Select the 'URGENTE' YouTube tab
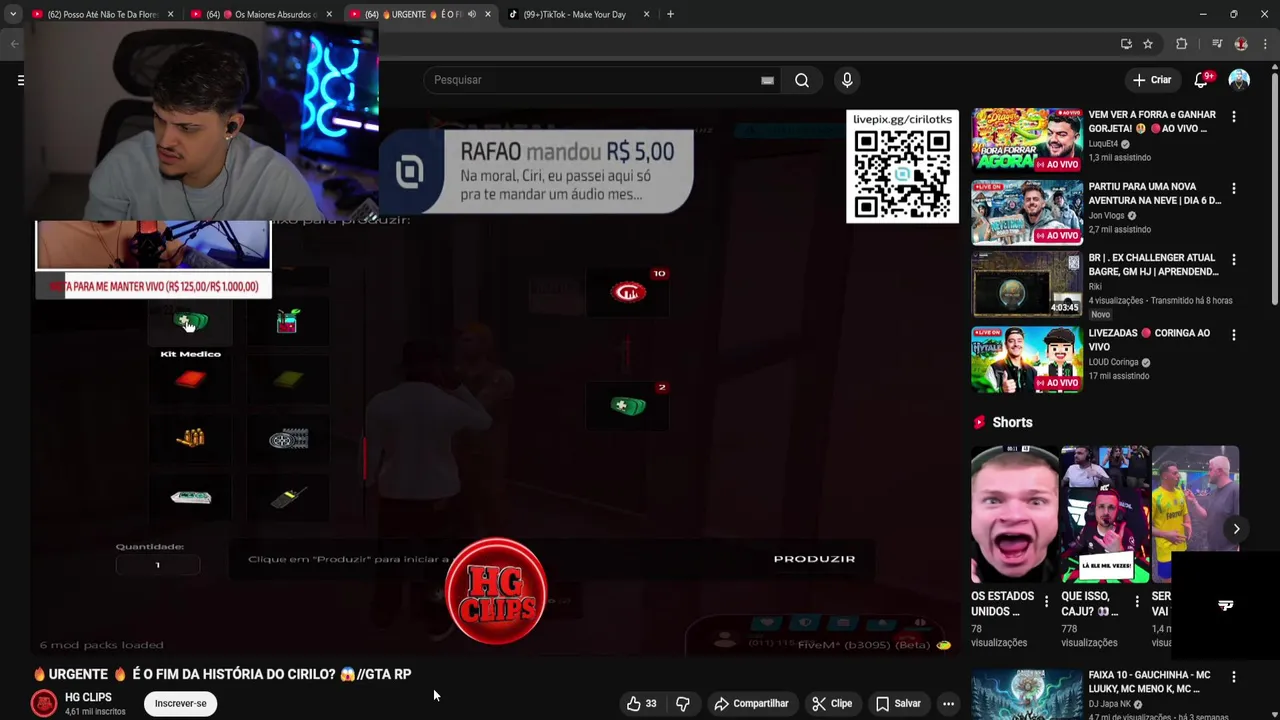Image resolution: width=1280 pixels, height=720 pixels. coord(421,14)
